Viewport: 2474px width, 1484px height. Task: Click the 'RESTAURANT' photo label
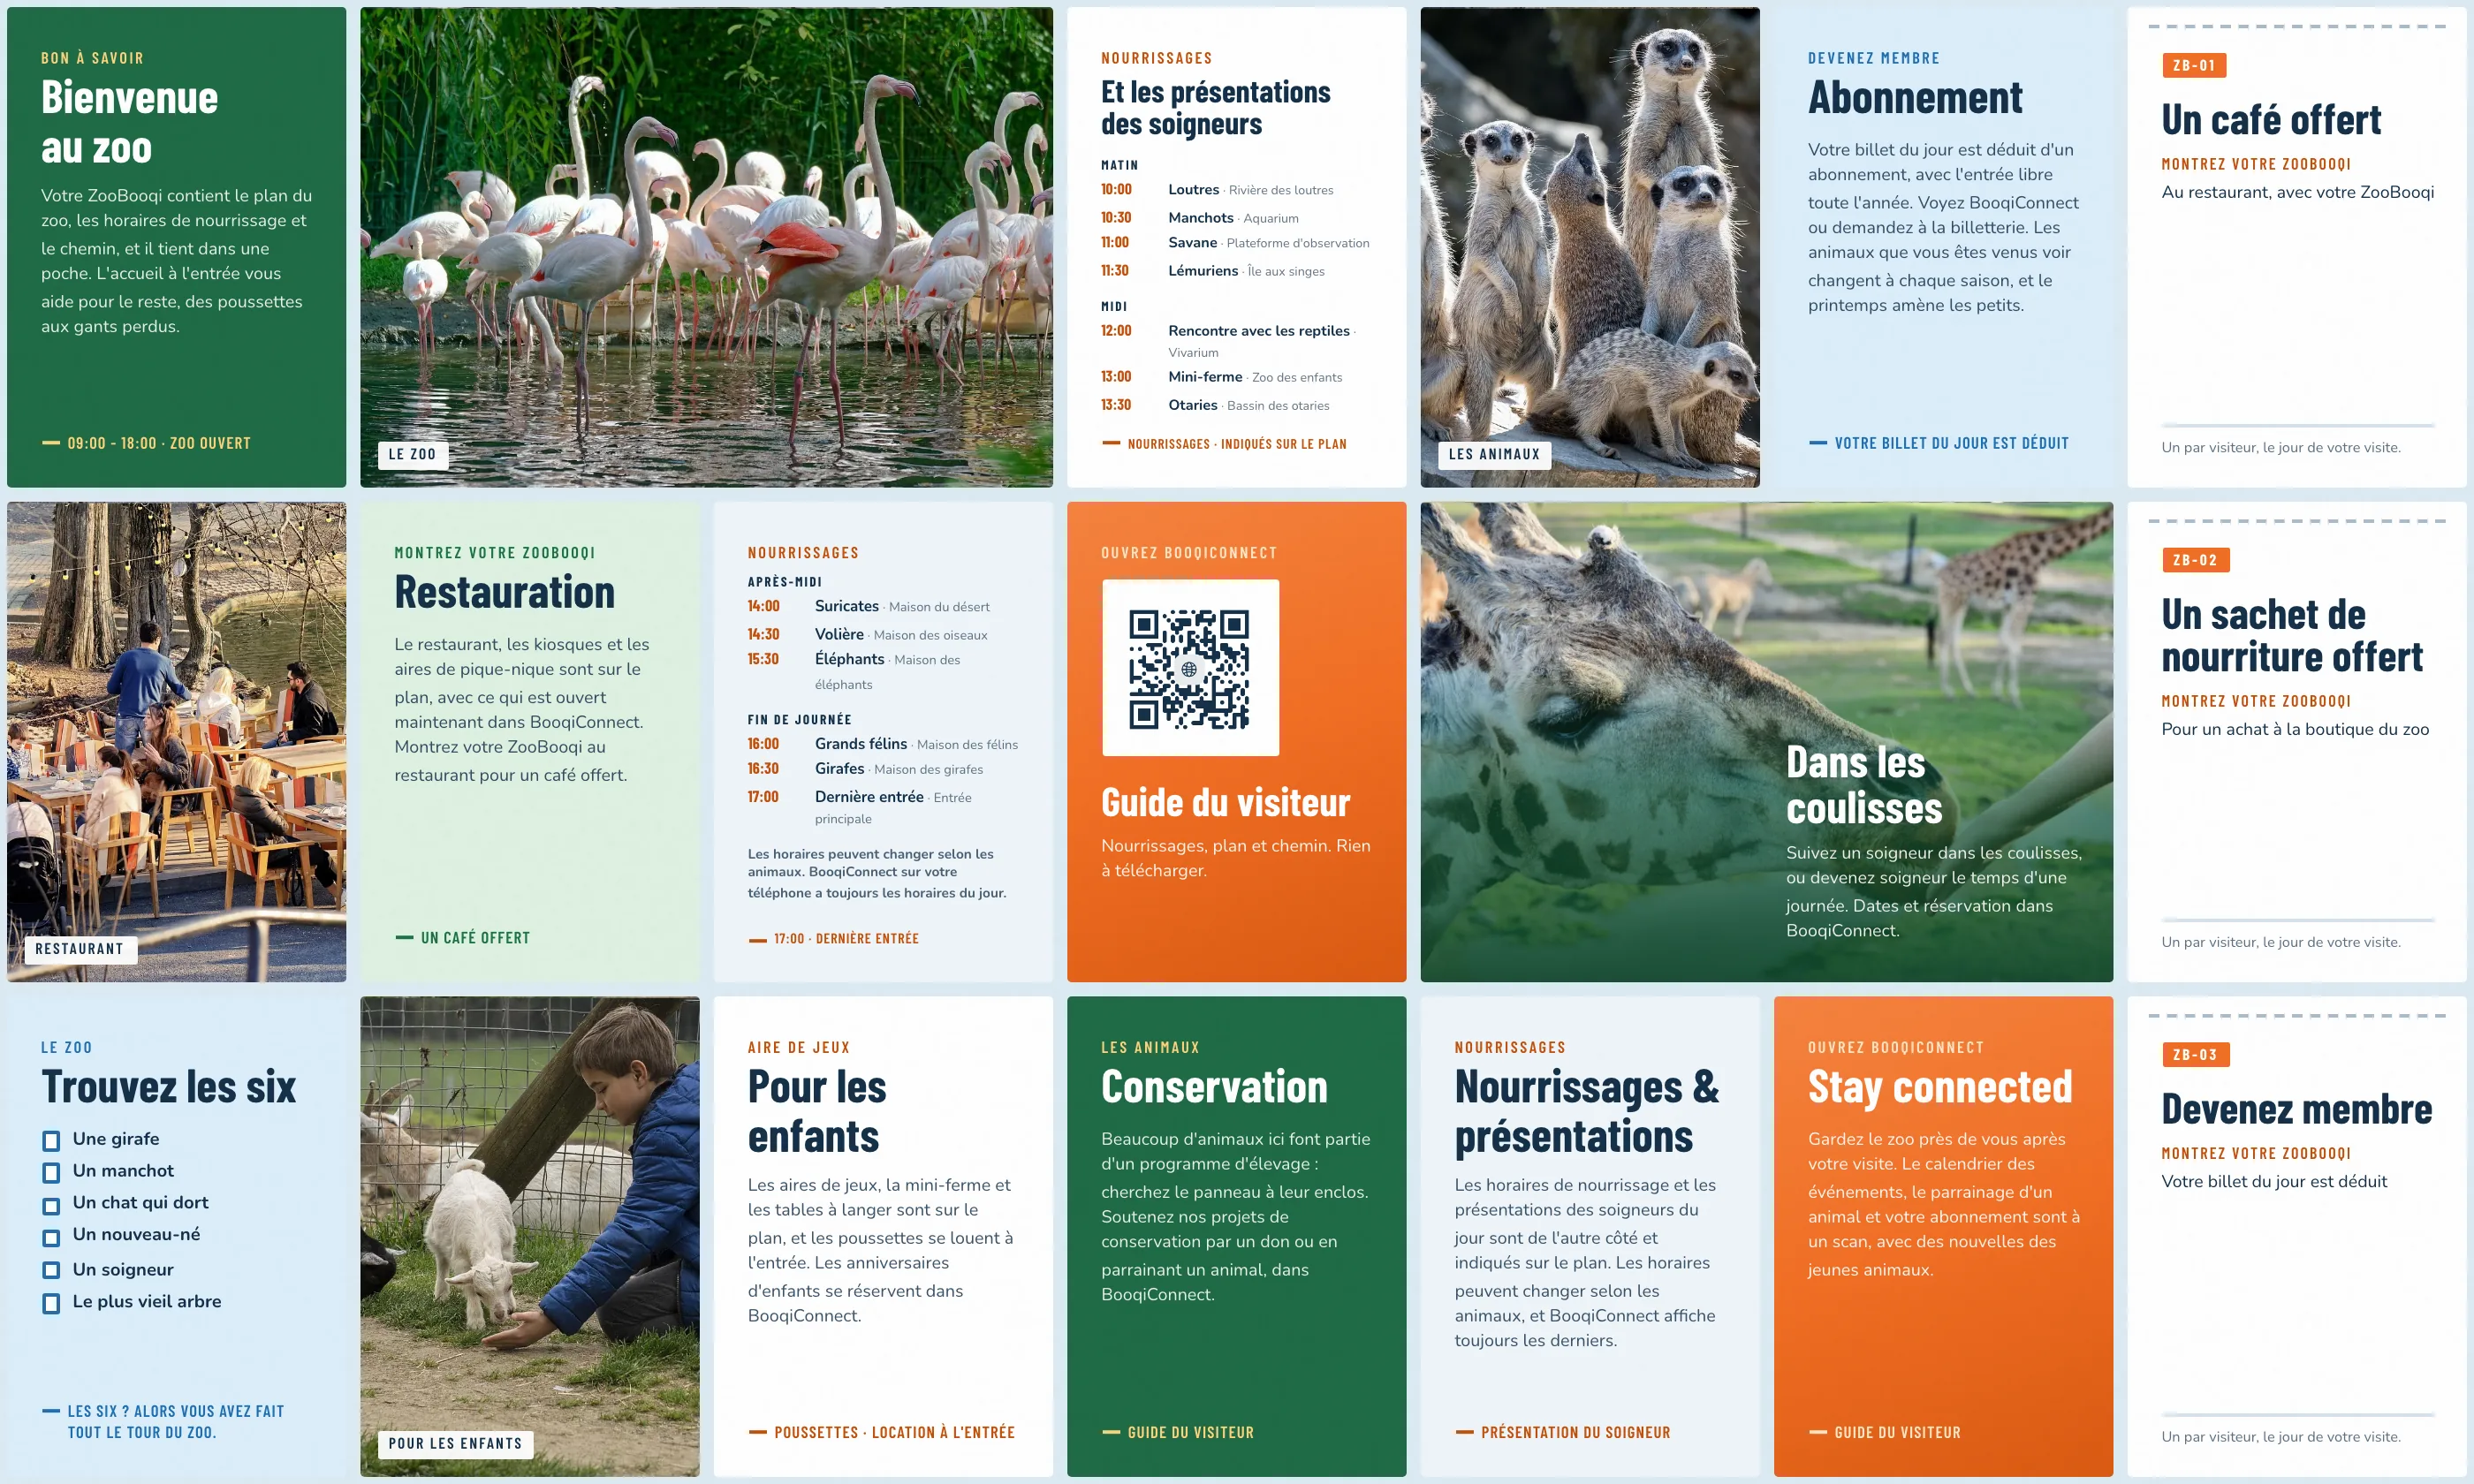click(x=79, y=949)
